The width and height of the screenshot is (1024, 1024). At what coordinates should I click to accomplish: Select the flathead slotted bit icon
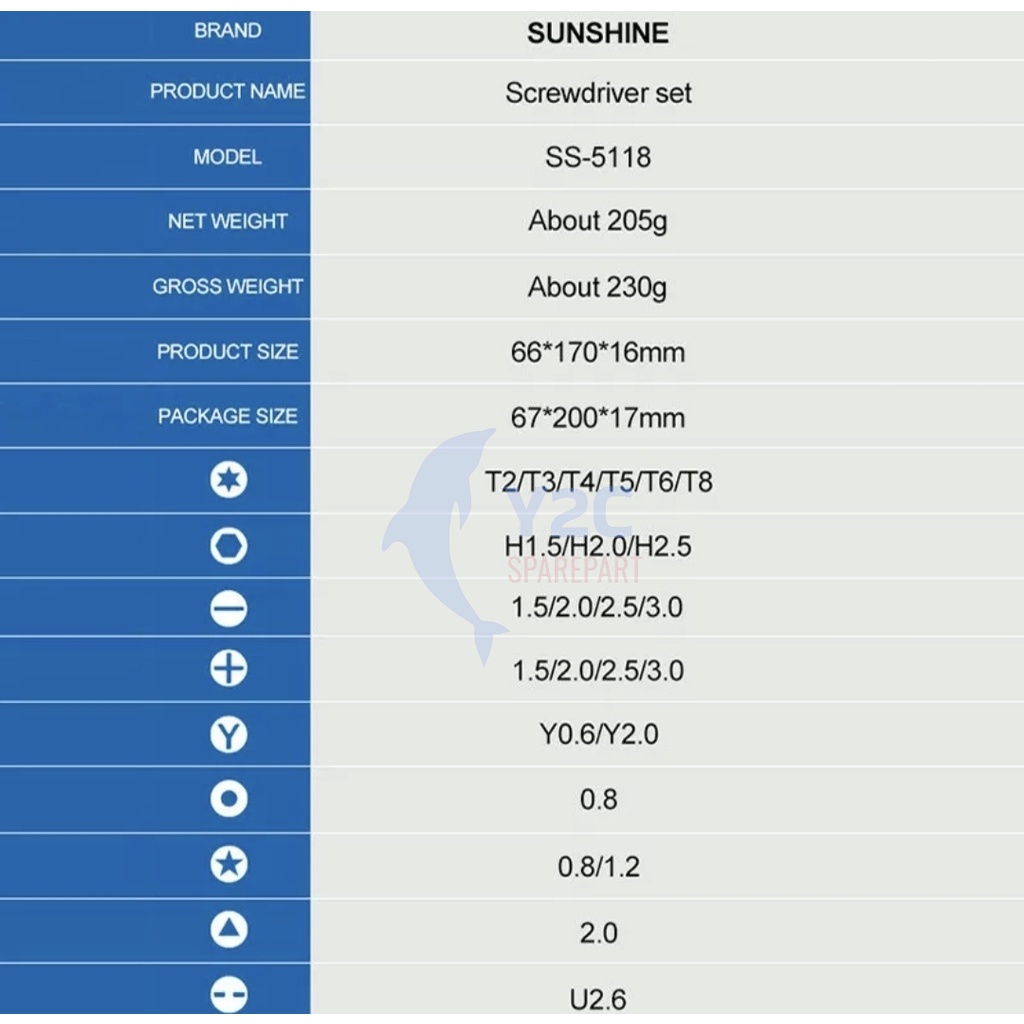(x=229, y=609)
